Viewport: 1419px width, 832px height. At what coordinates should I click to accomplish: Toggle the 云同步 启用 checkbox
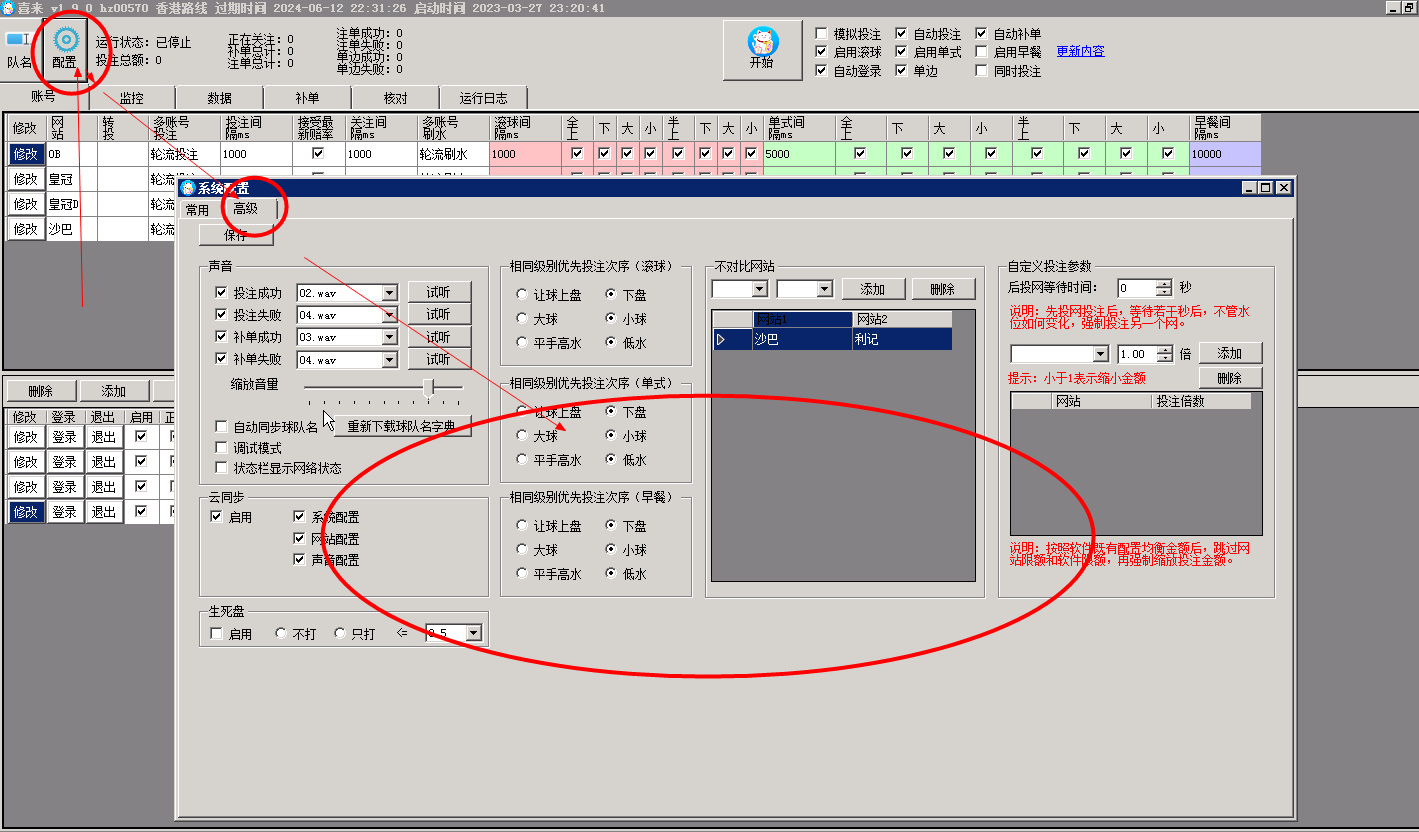[216, 517]
